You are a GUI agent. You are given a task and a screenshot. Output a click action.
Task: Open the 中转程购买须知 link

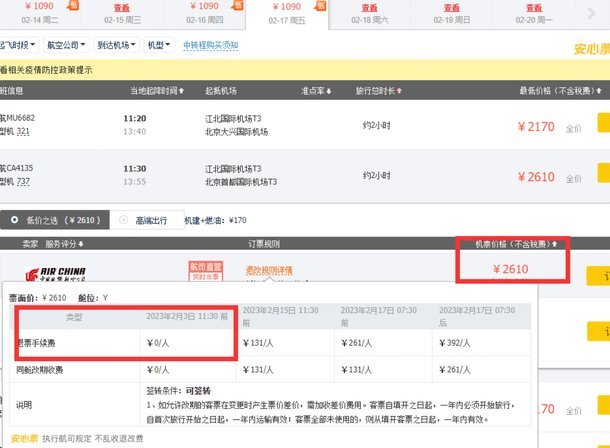click(210, 46)
